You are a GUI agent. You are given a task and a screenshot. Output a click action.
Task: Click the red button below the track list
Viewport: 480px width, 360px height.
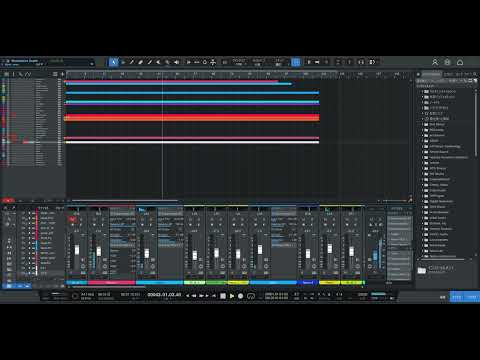tap(8, 201)
